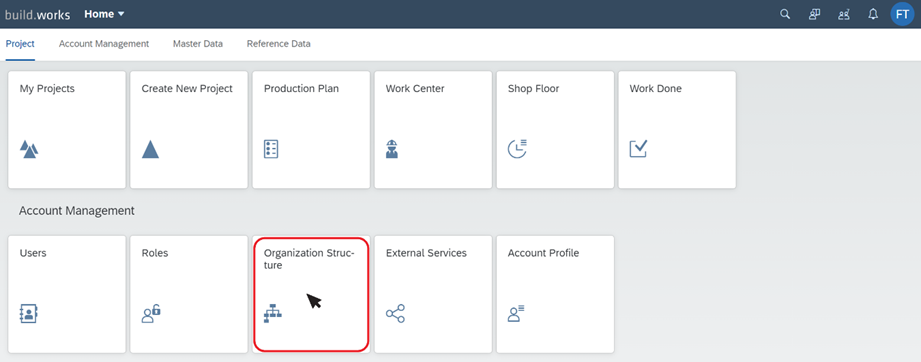921x362 pixels.
Task: Open the FT user avatar menu
Action: point(903,14)
